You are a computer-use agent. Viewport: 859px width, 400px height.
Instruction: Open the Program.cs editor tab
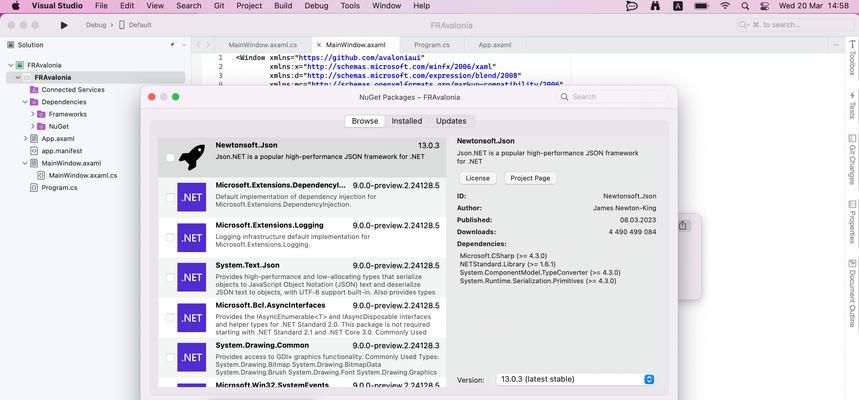(432, 45)
